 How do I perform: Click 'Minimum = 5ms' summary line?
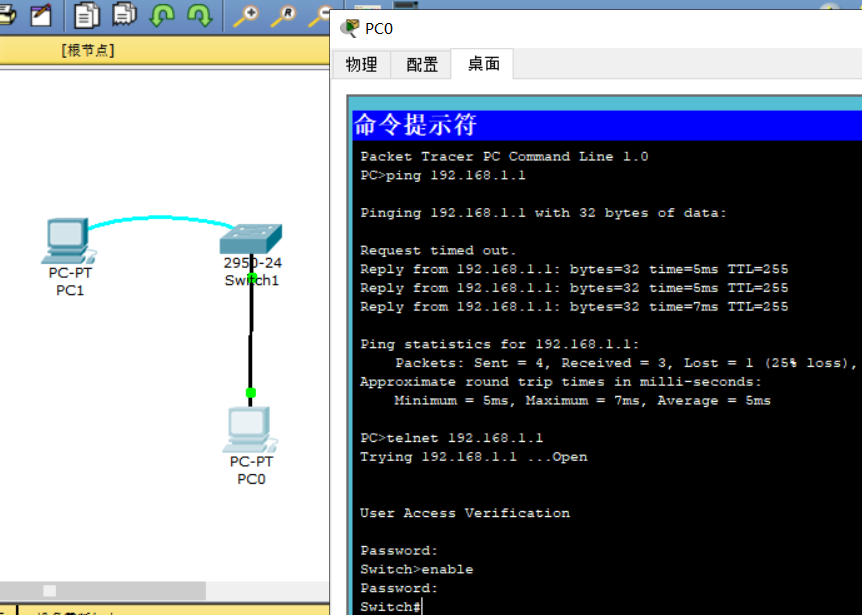pyautogui.click(x=582, y=401)
